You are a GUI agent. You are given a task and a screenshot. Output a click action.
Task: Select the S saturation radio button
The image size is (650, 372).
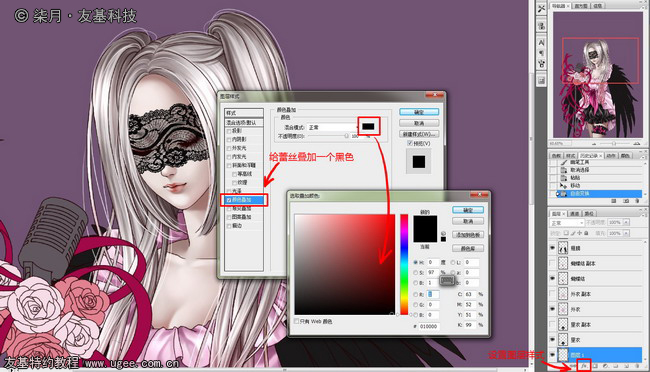[415, 272]
